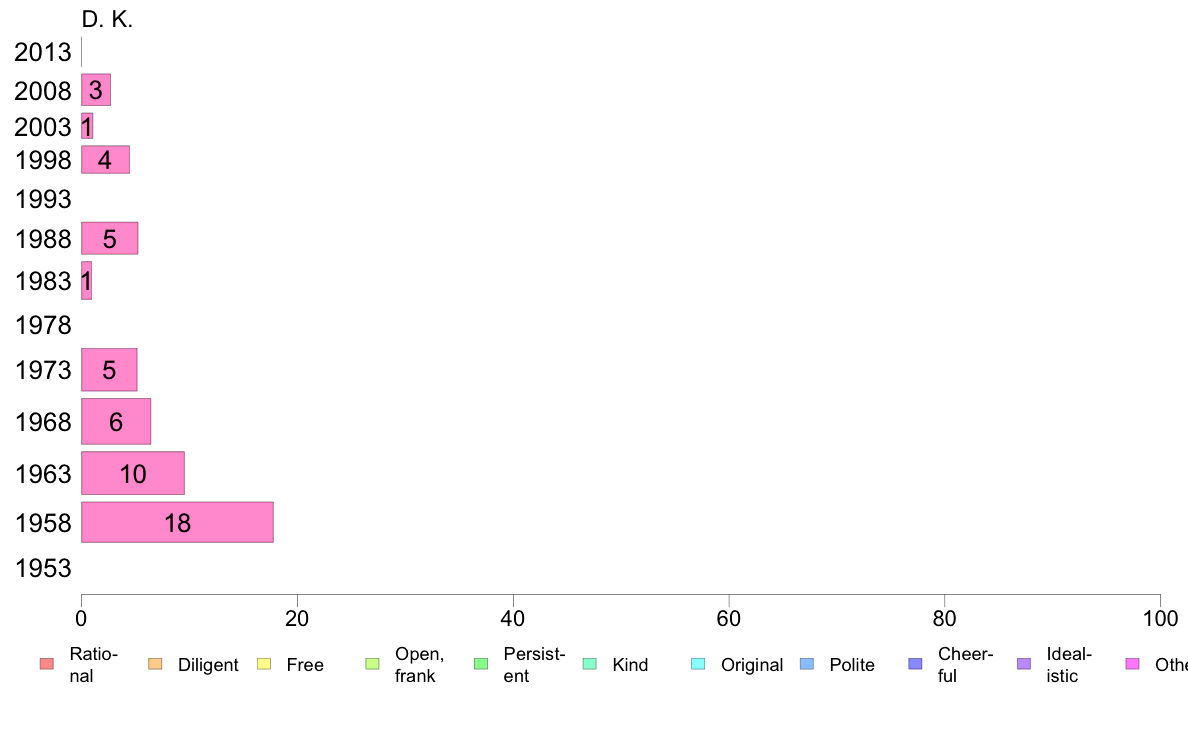
Task: Click the Polite legend blue swatch
Action: (807, 664)
